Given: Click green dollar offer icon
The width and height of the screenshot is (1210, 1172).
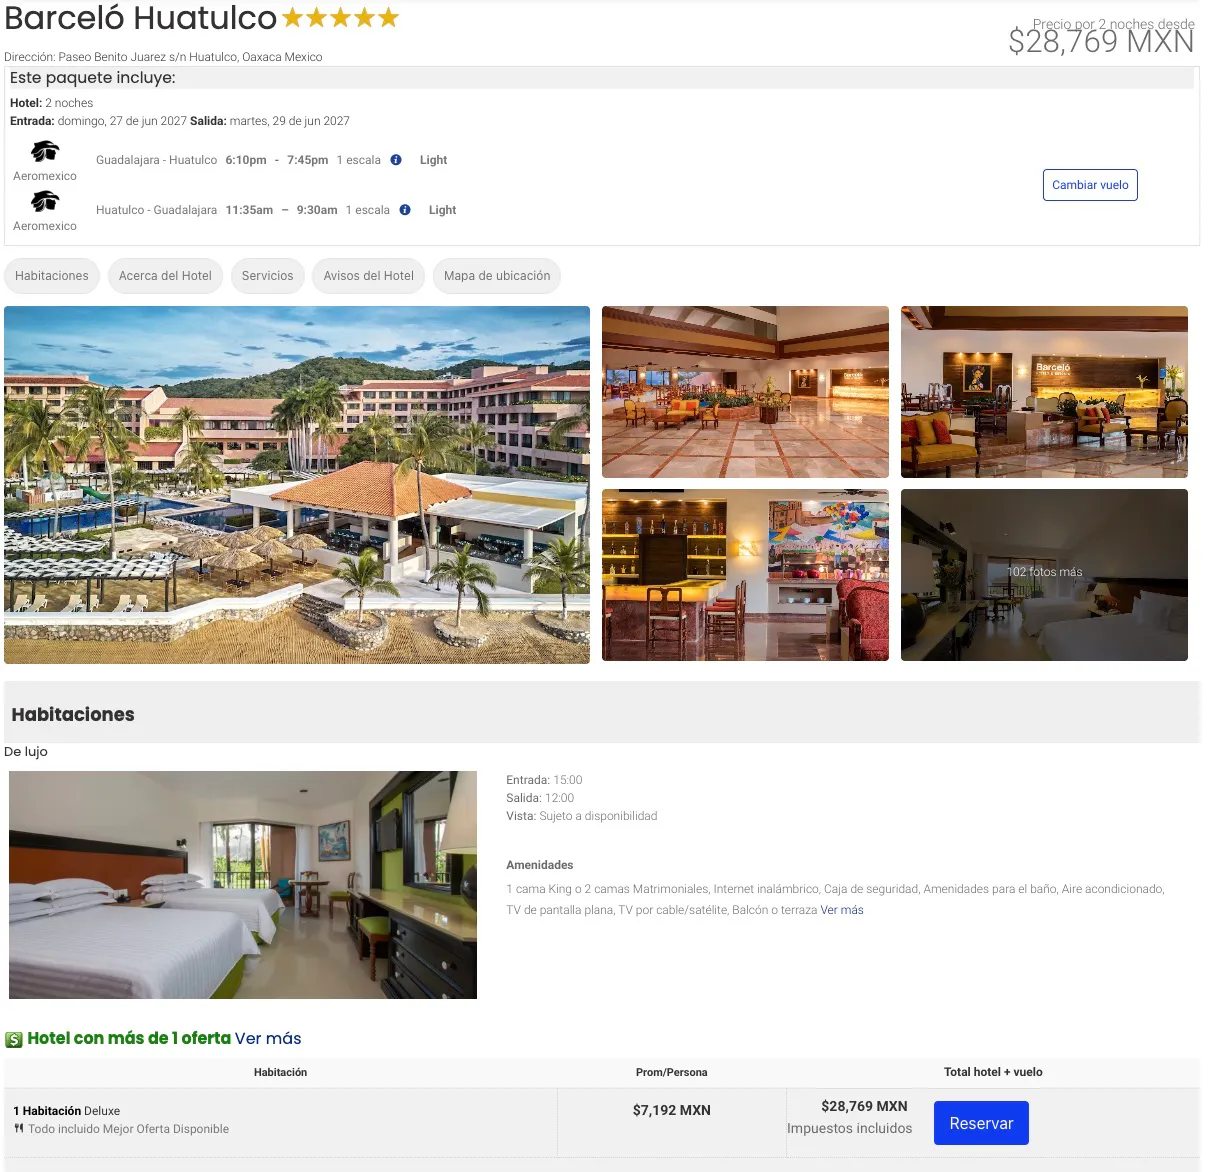Looking at the screenshot, I should click(x=14, y=1040).
